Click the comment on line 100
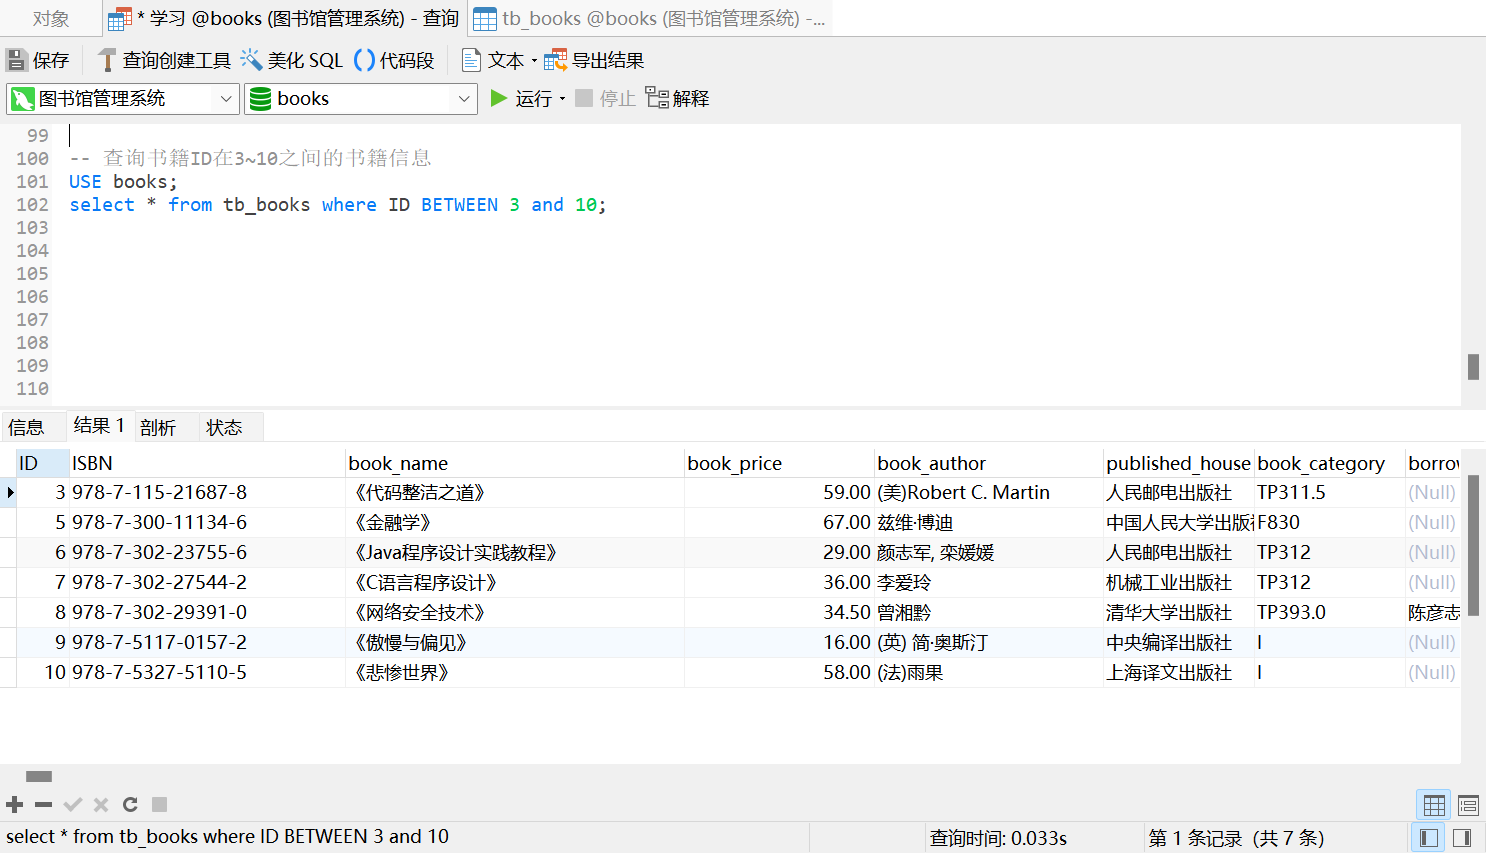This screenshot has width=1486, height=853. 250,158
